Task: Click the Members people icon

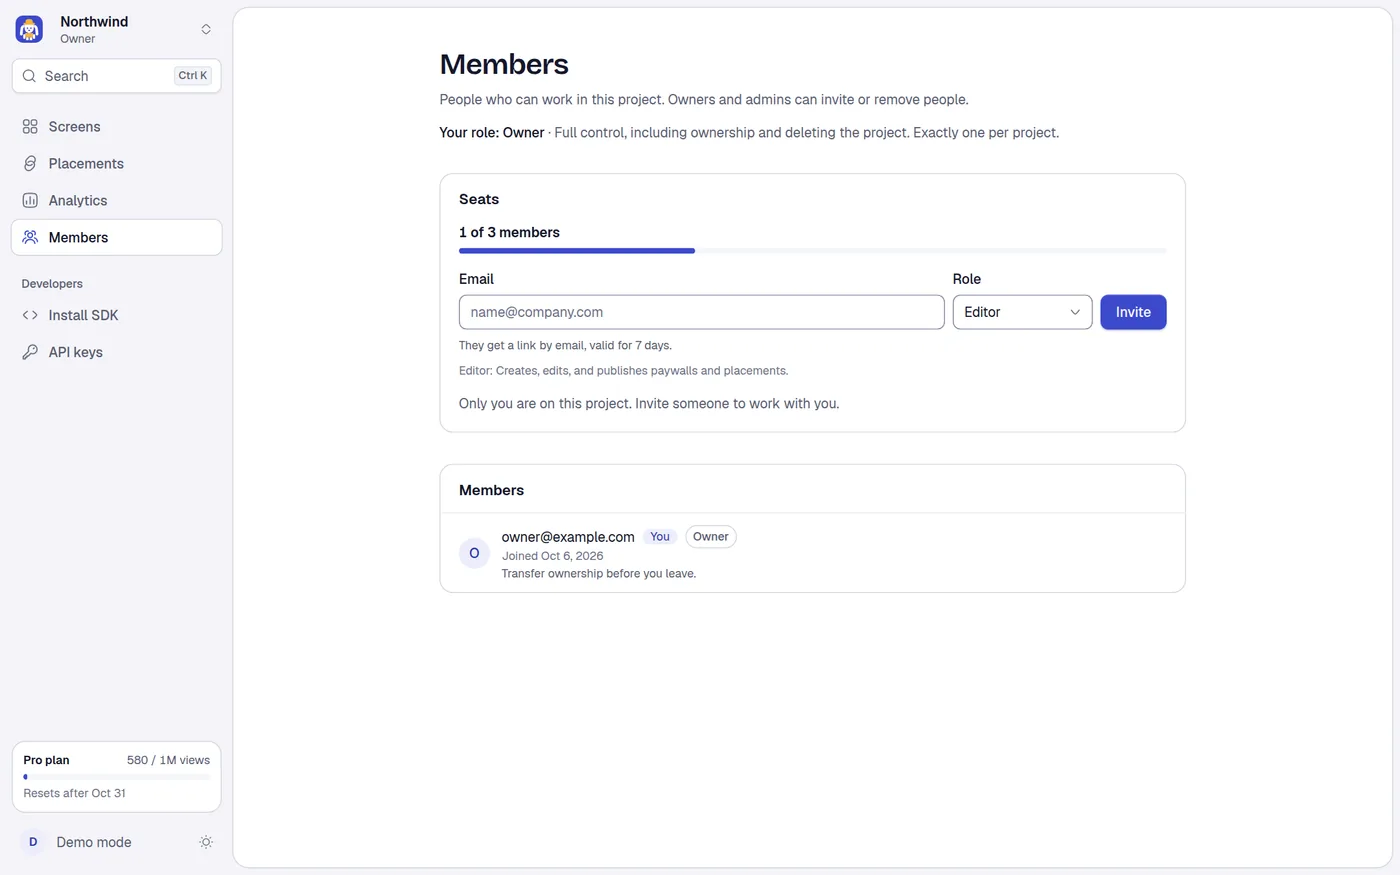Action: coord(30,238)
